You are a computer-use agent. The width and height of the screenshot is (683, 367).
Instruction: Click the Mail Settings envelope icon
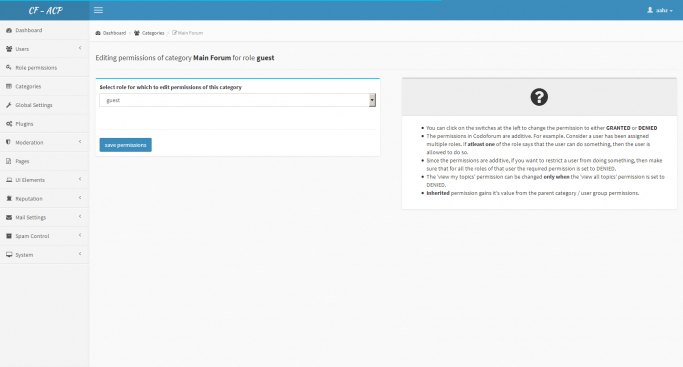9,217
